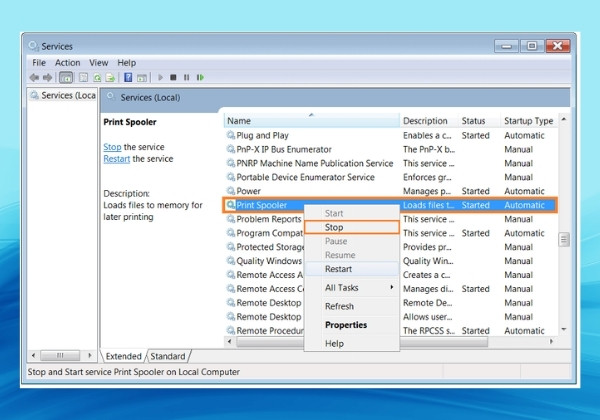The width and height of the screenshot is (600, 420).
Task: Choose Restart from the context menu
Action: point(352,269)
